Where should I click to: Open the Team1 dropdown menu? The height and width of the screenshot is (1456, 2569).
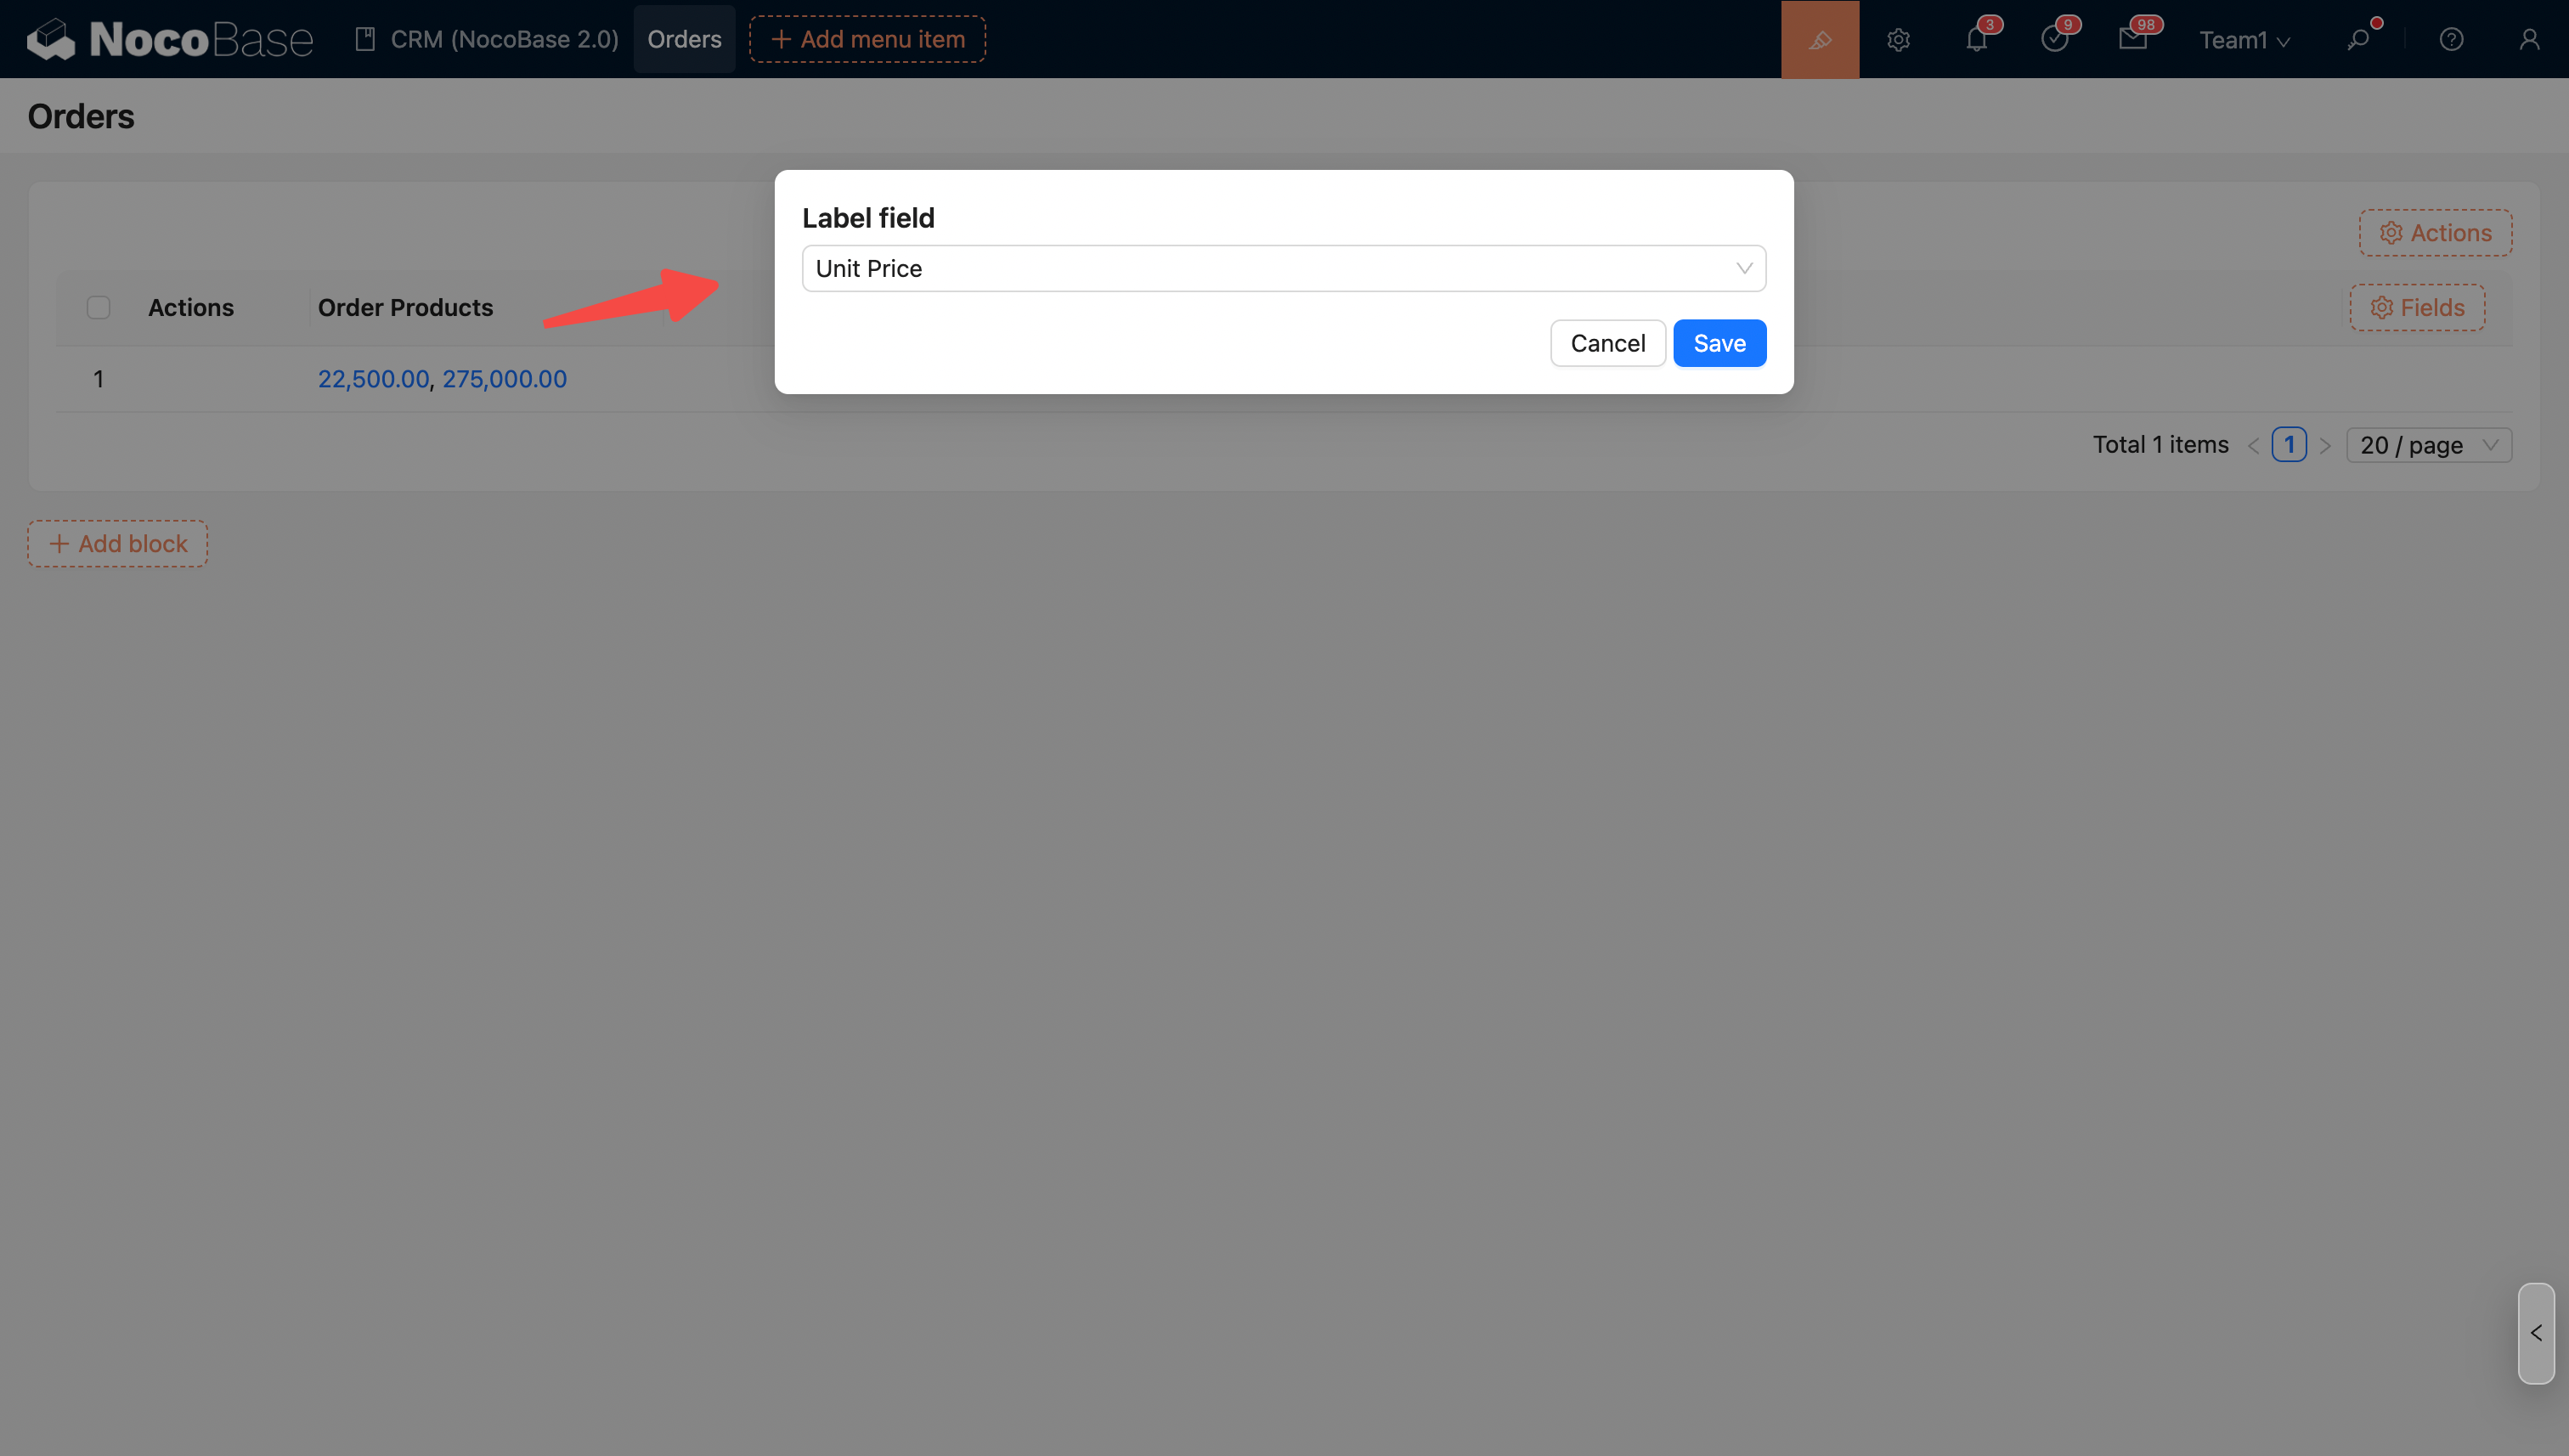(x=2244, y=40)
